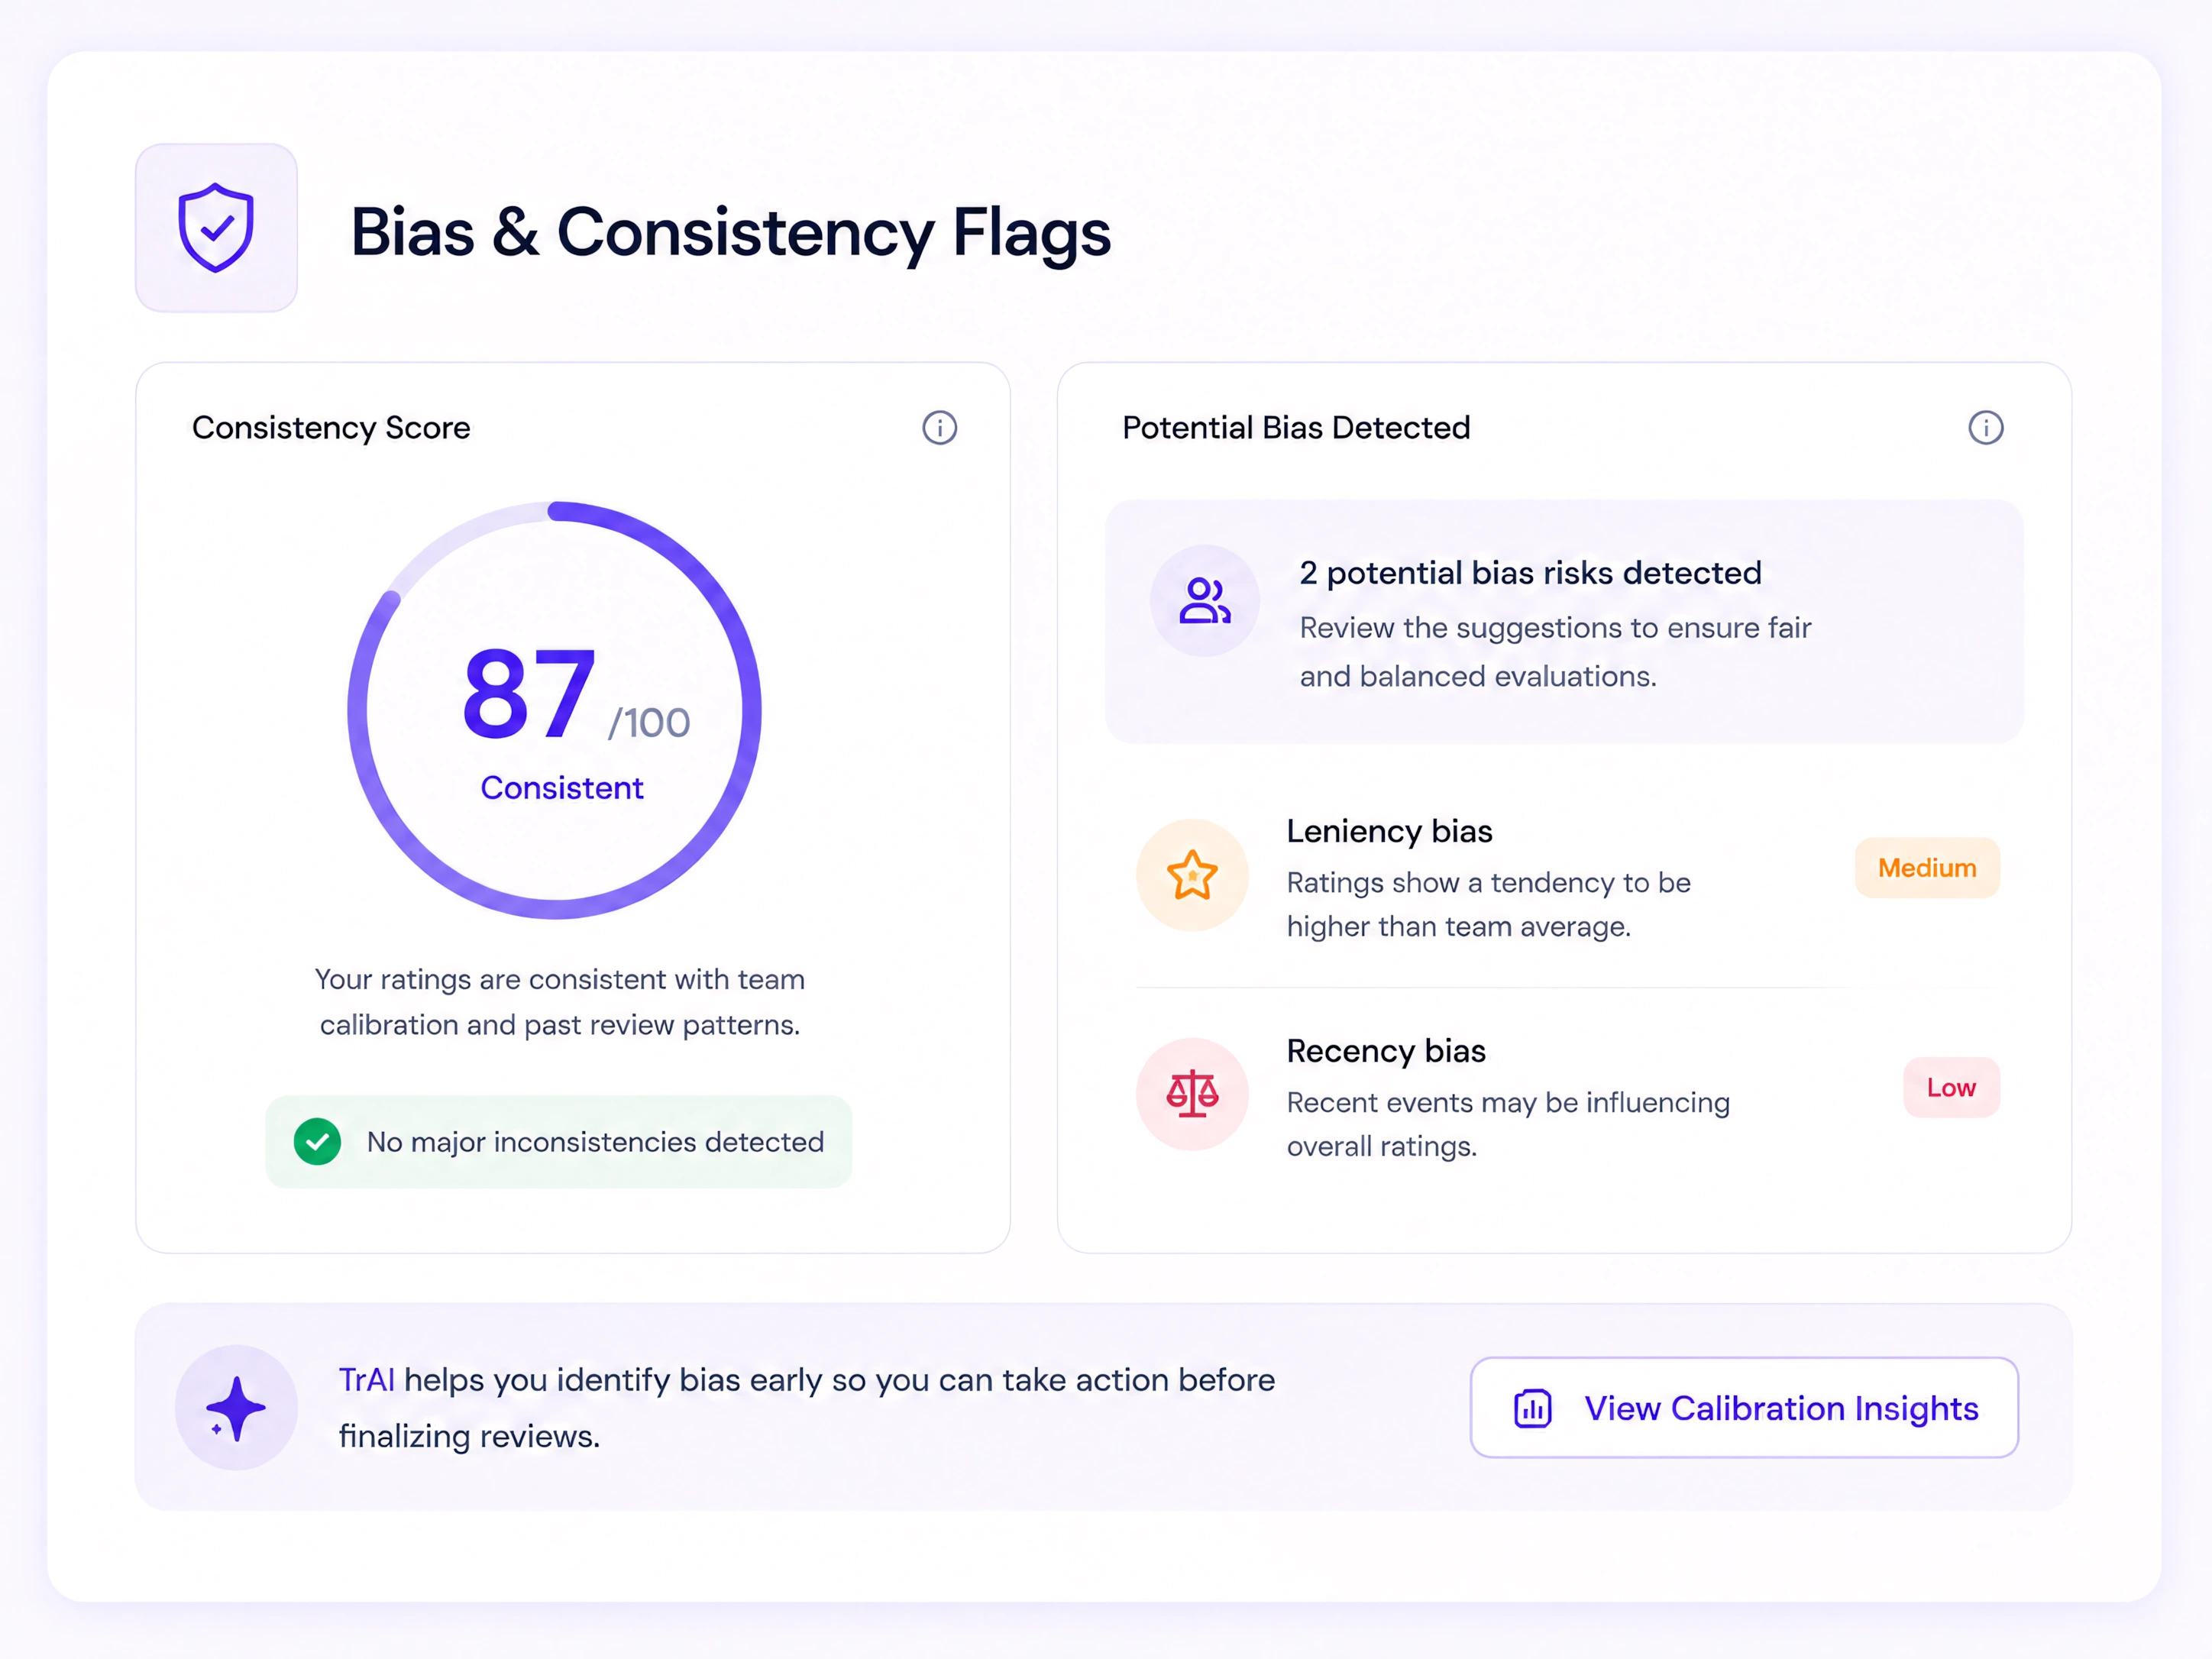
Task: Click the Consistent status label
Action: (561, 788)
